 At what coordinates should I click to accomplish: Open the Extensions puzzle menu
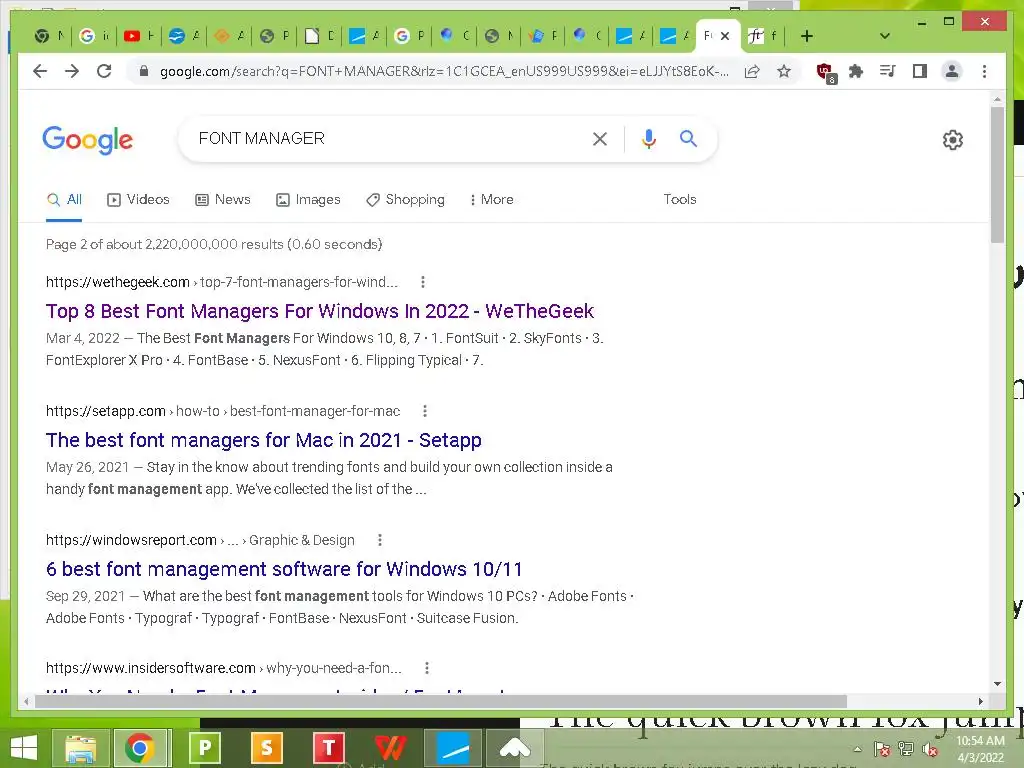tap(856, 71)
